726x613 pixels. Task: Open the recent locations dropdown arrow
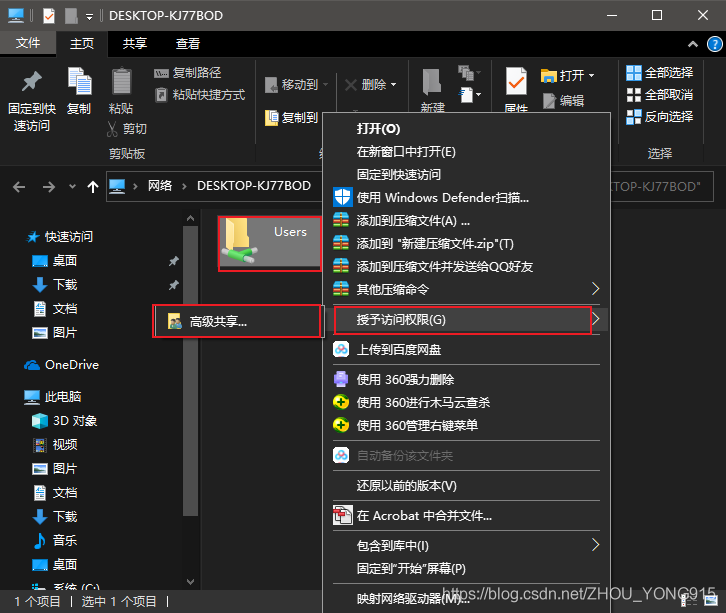tap(72, 187)
